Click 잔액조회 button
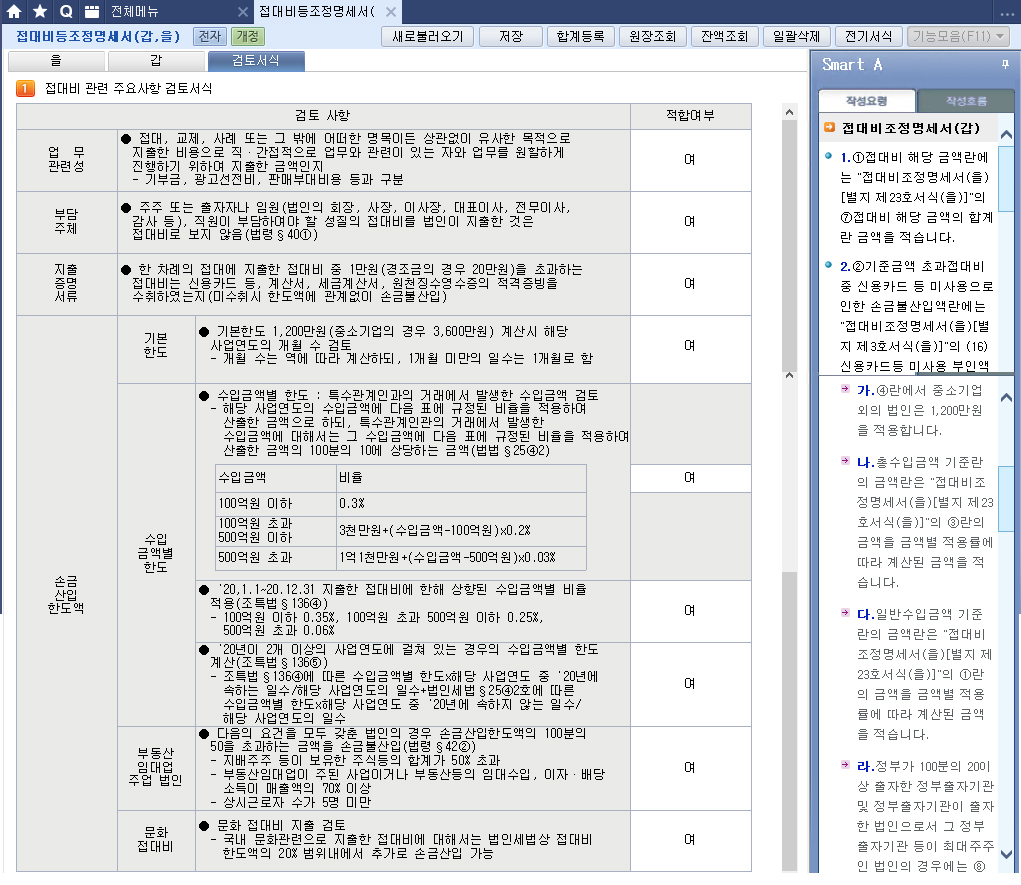1021x885 pixels. point(724,36)
